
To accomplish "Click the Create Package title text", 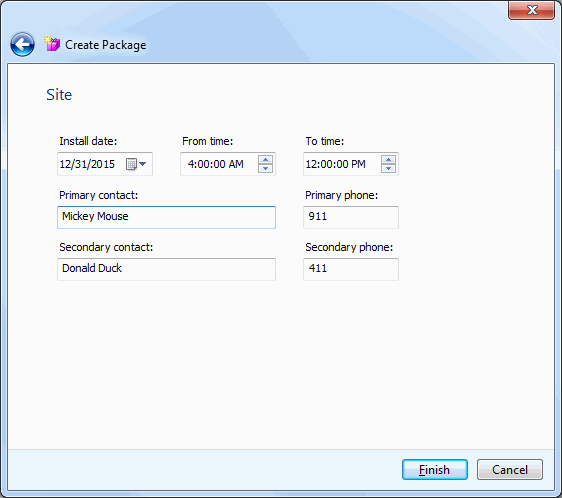I will [106, 45].
